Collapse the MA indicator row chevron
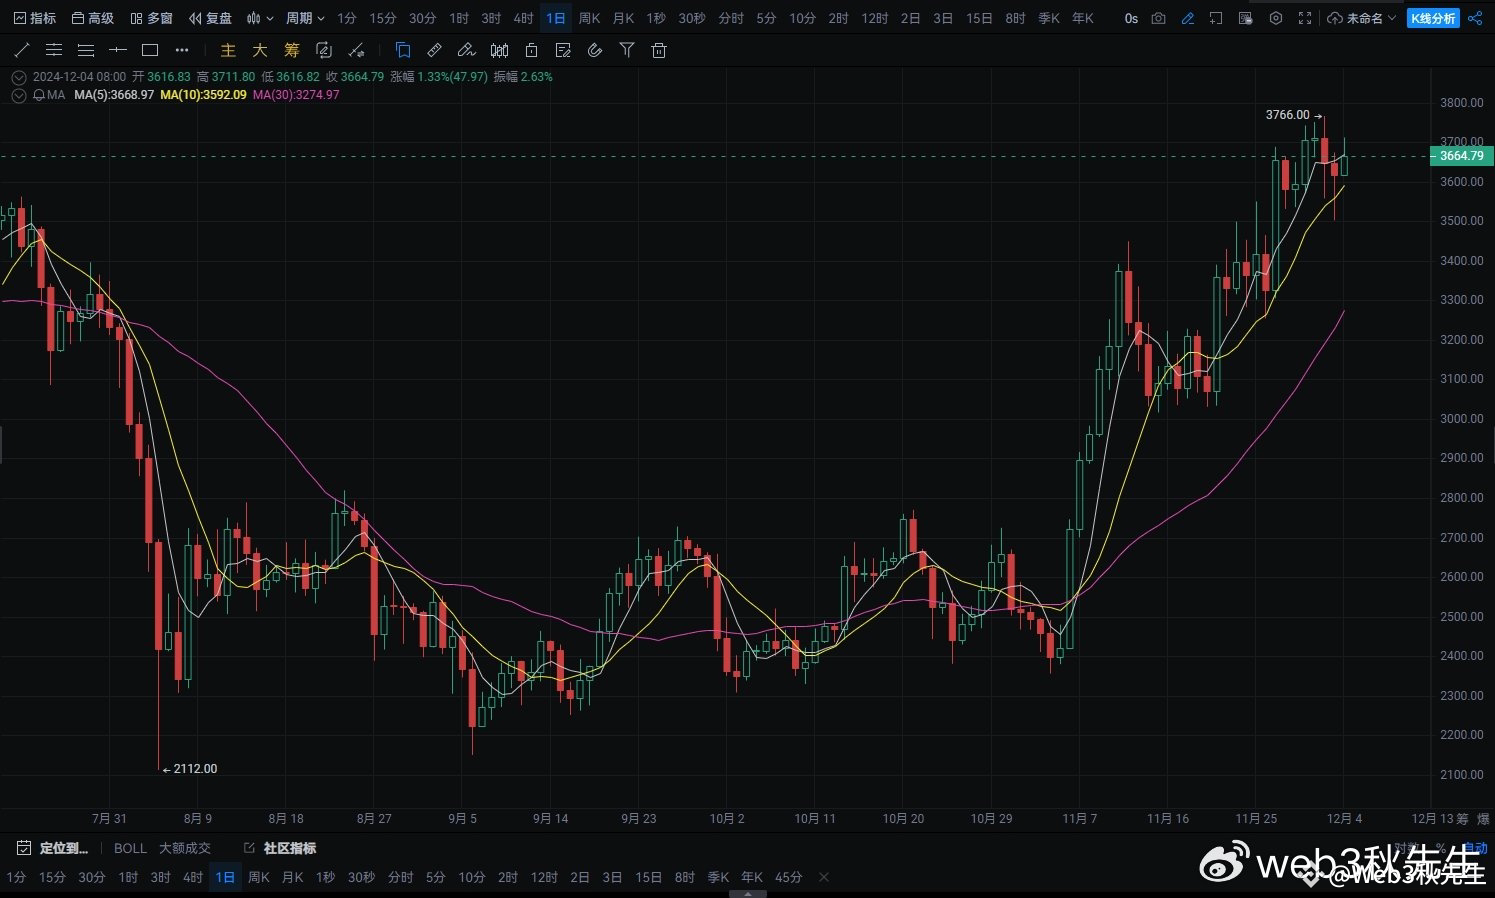1495x898 pixels. [x=19, y=95]
